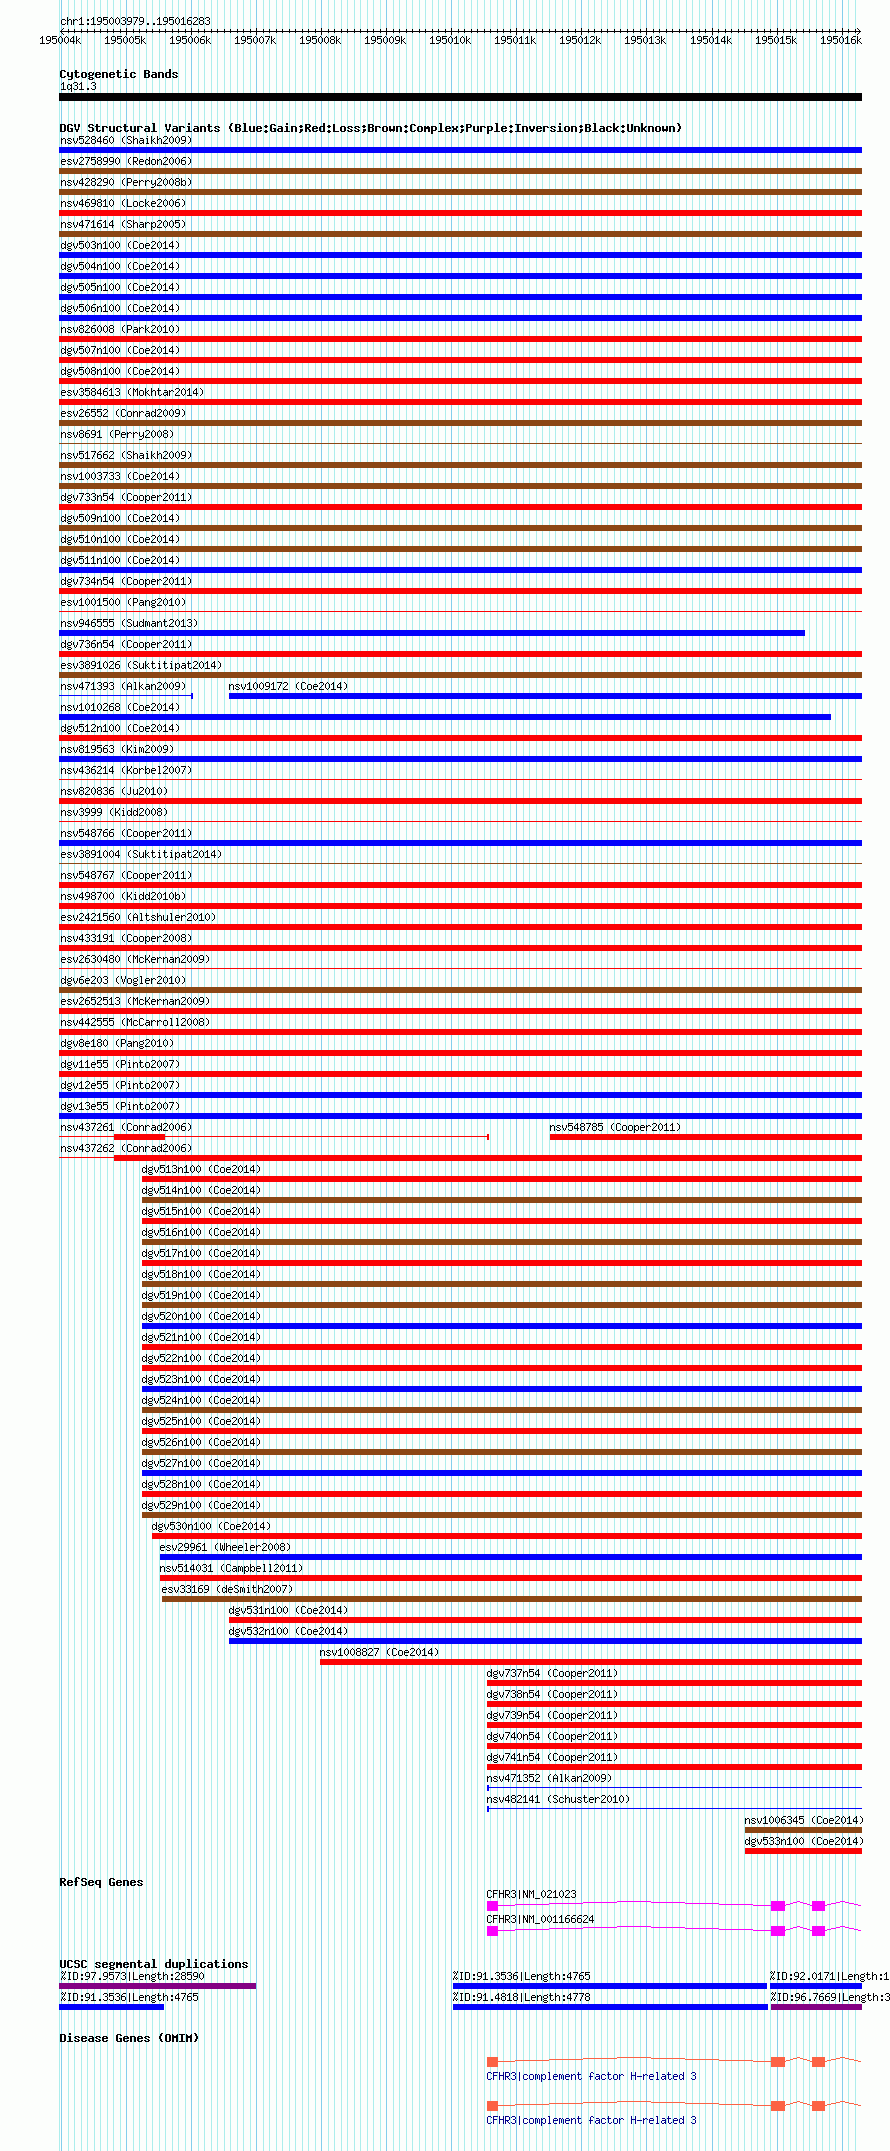Open variant nsv428290 (Perry2008b)

(x=125, y=182)
